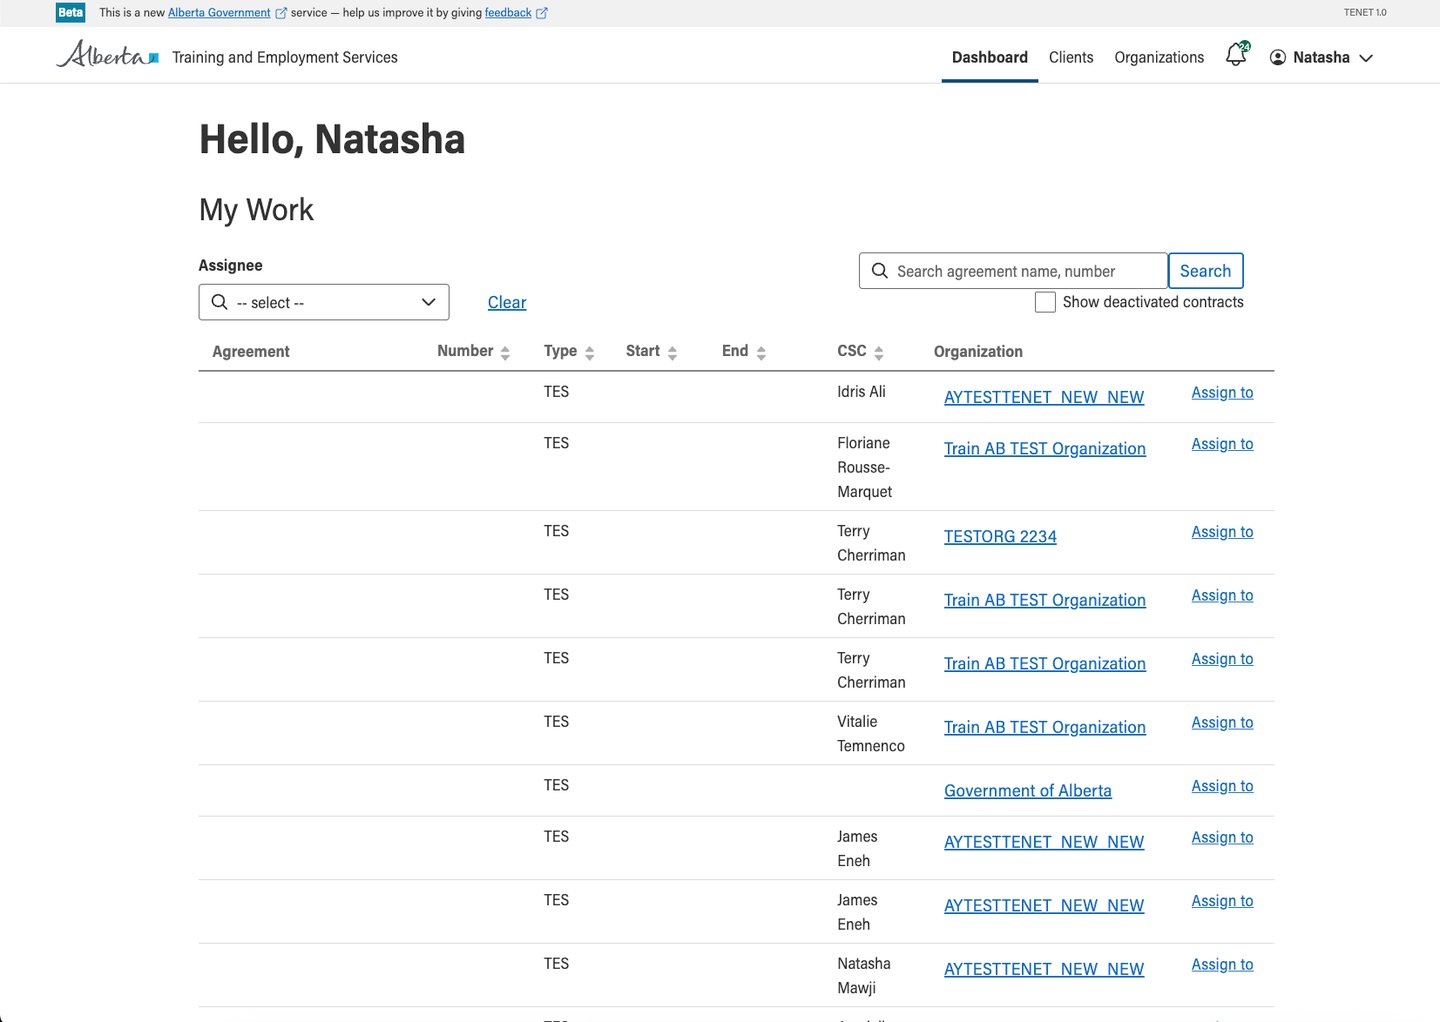This screenshot has height=1022, width=1440.
Task: Open the Organizations tab
Action: pyautogui.click(x=1159, y=57)
